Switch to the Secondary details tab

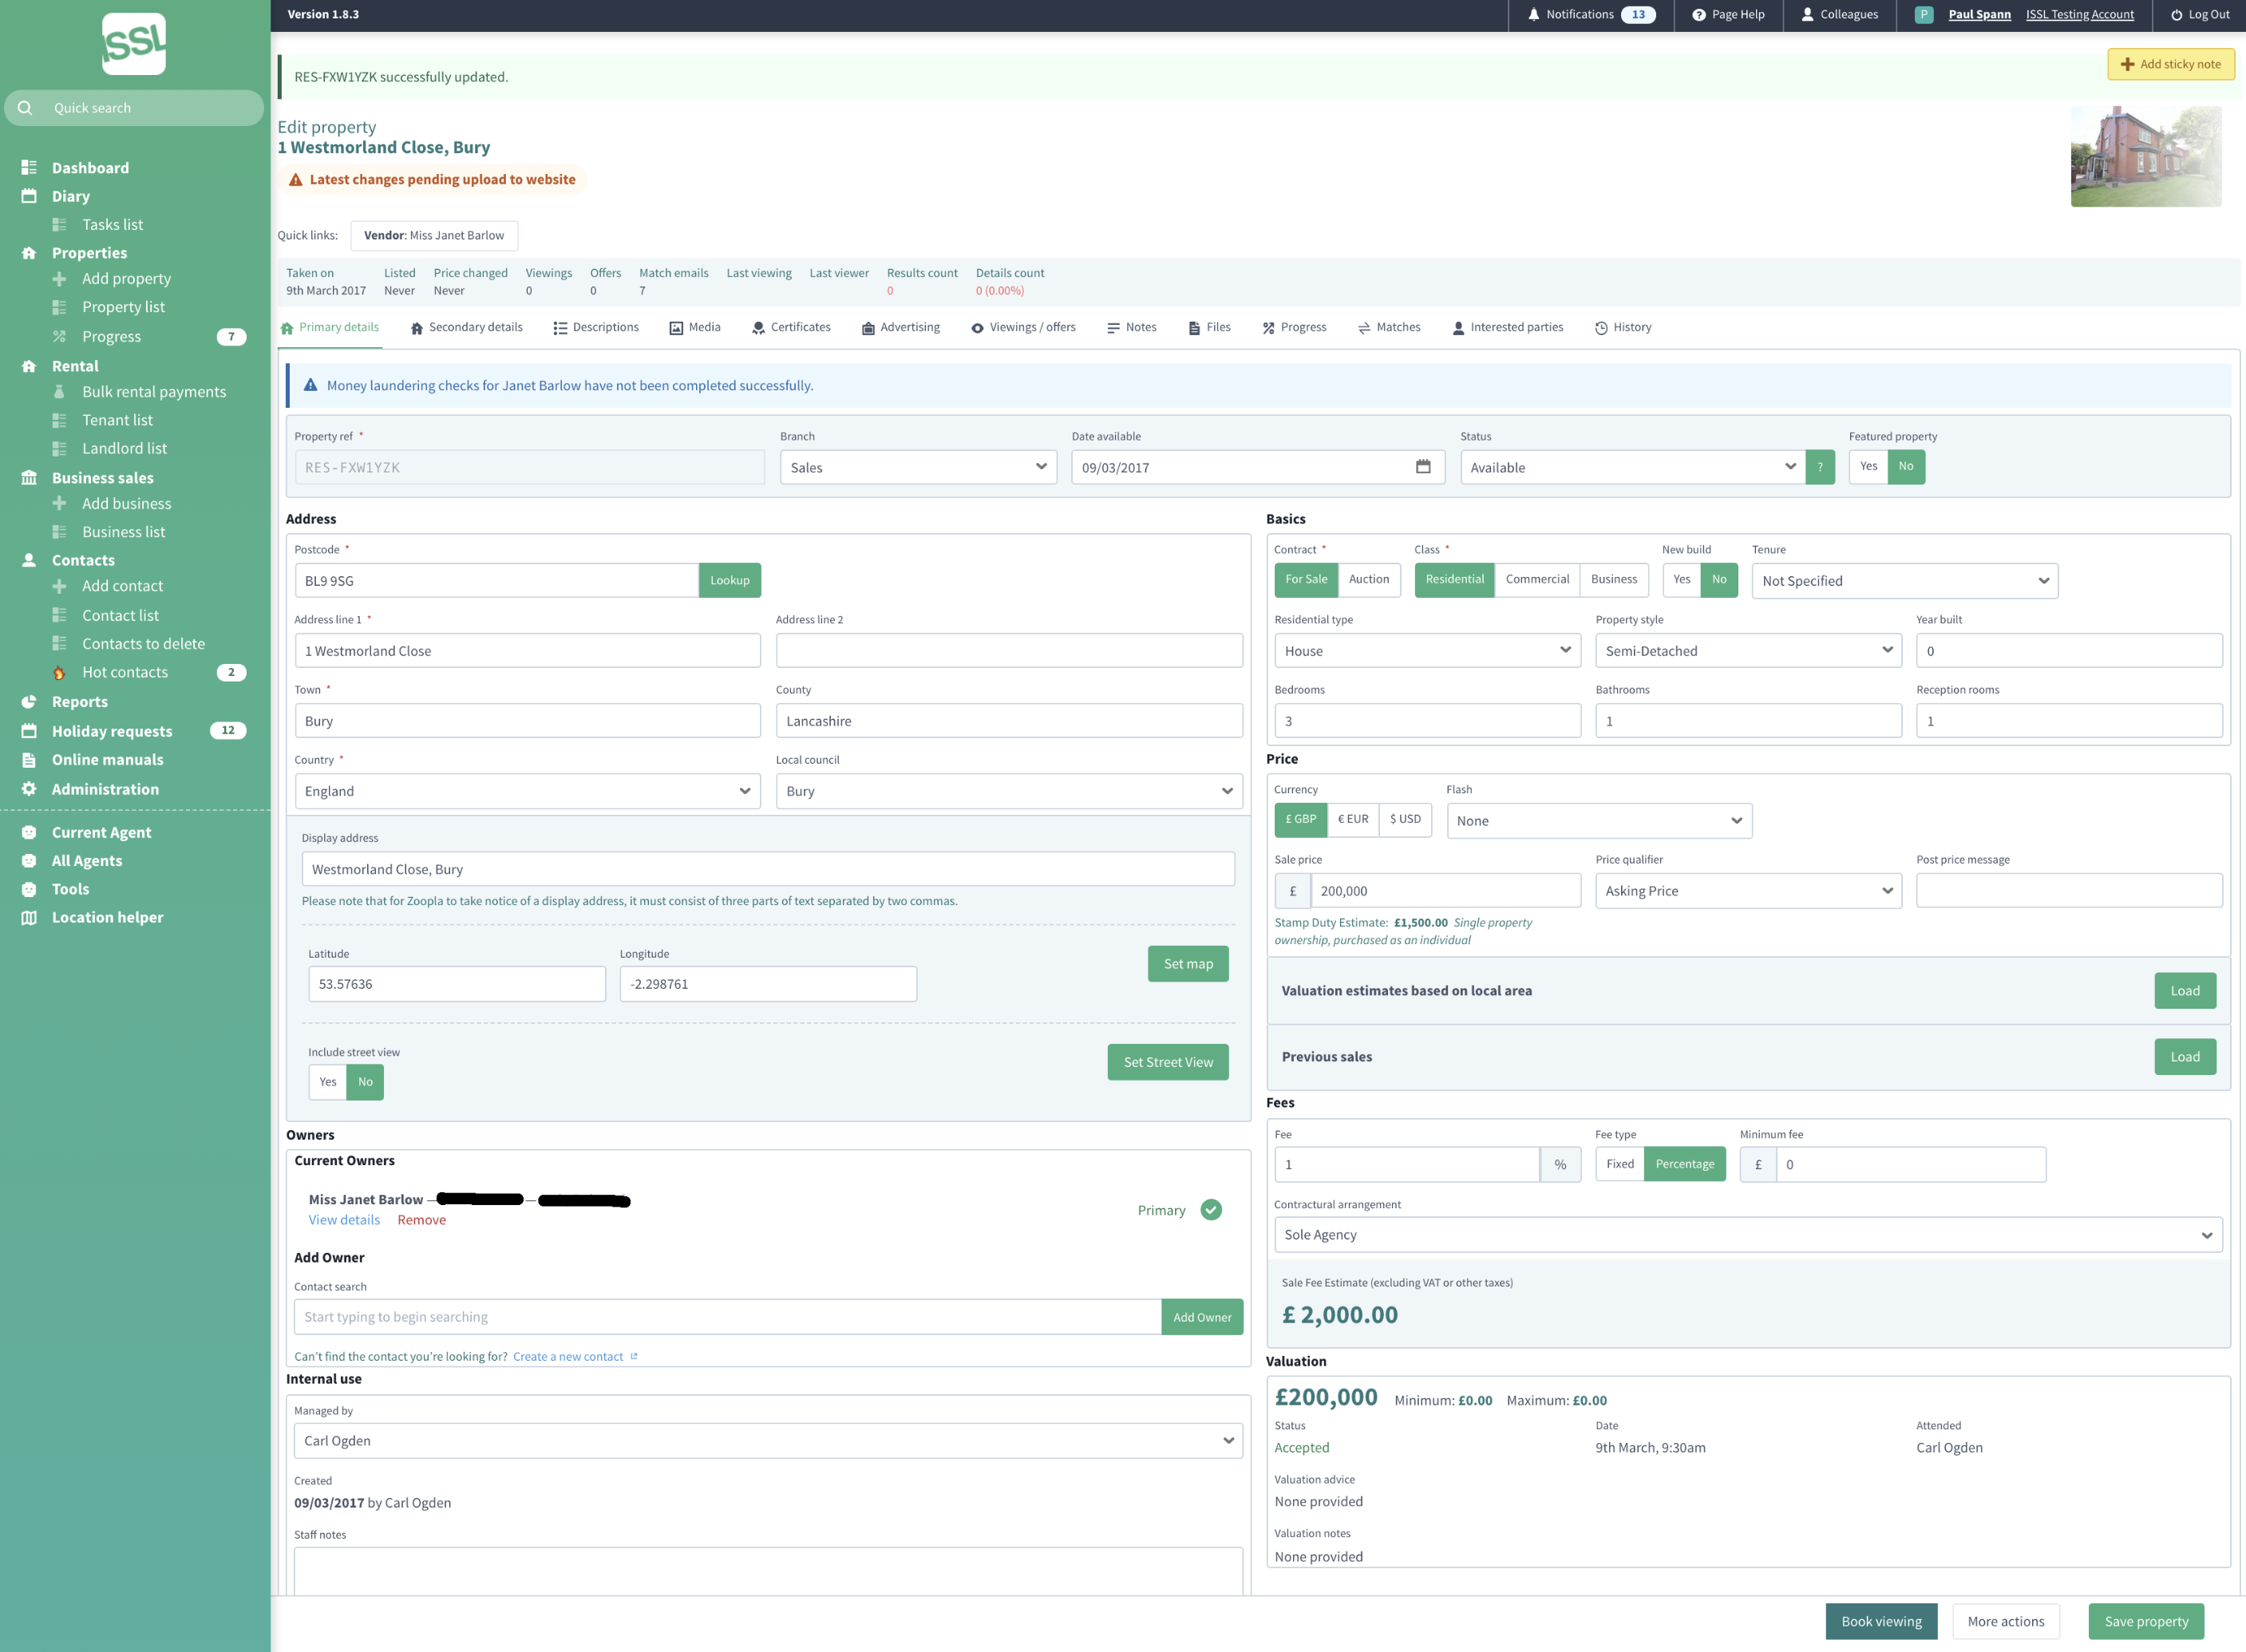pyautogui.click(x=466, y=328)
